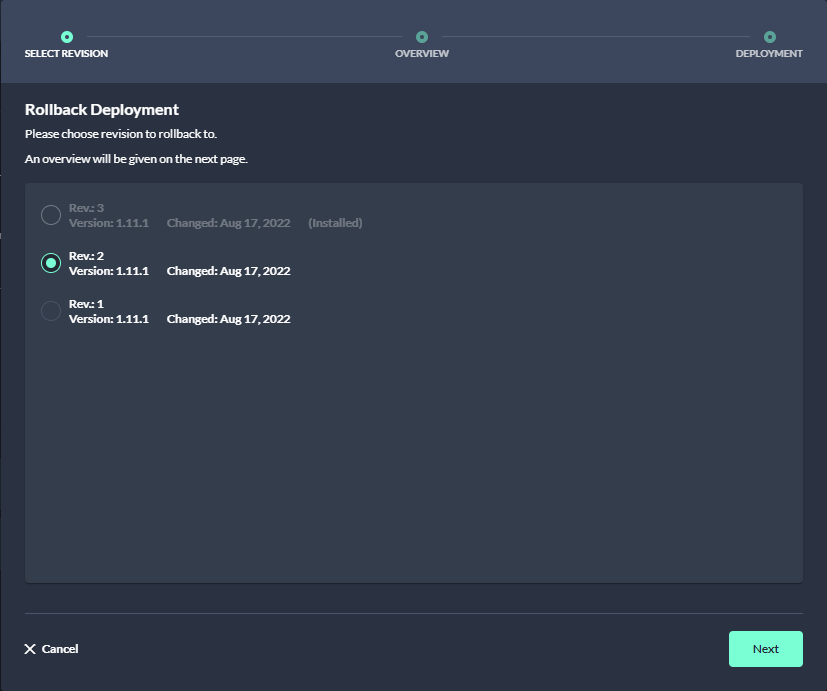Image resolution: width=827 pixels, height=691 pixels.
Task: Jump to the OVERVIEW step label
Action: [x=422, y=54]
